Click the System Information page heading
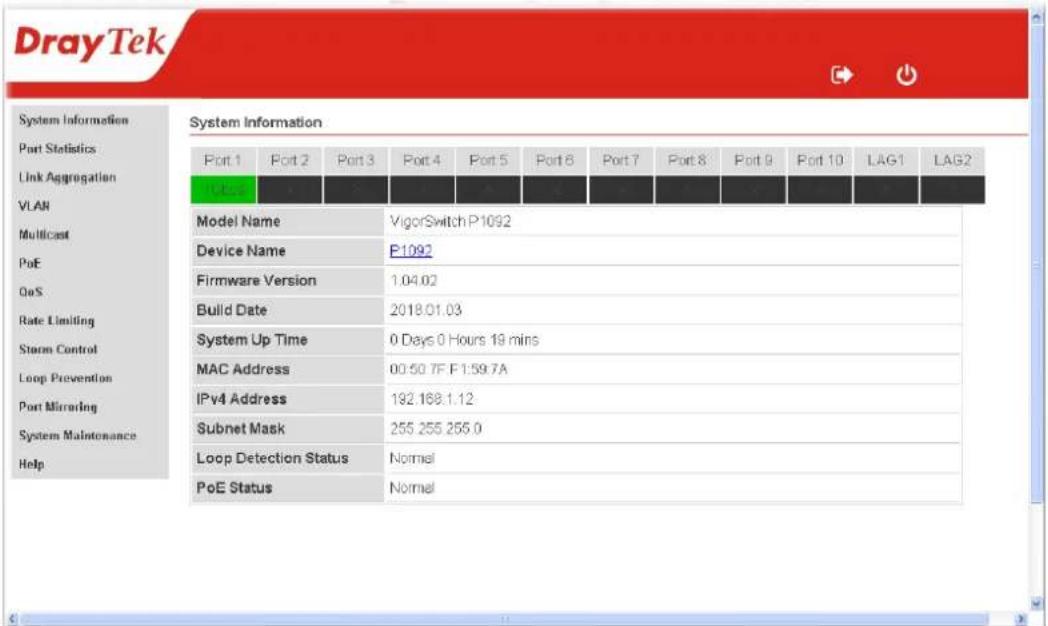 pyautogui.click(x=255, y=122)
